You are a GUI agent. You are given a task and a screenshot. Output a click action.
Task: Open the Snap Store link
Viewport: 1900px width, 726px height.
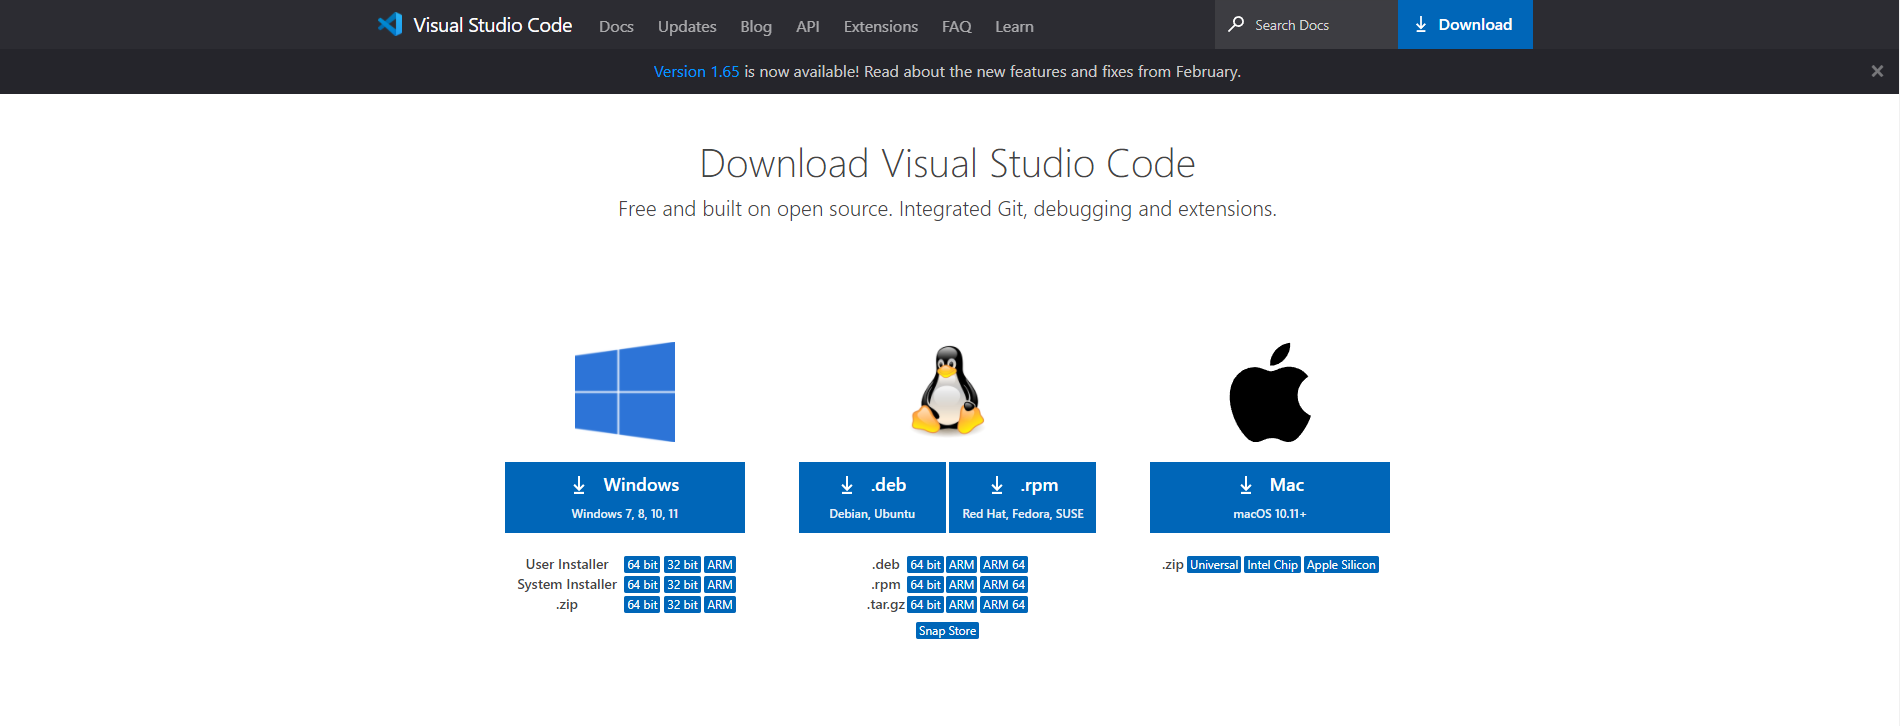pyautogui.click(x=947, y=631)
